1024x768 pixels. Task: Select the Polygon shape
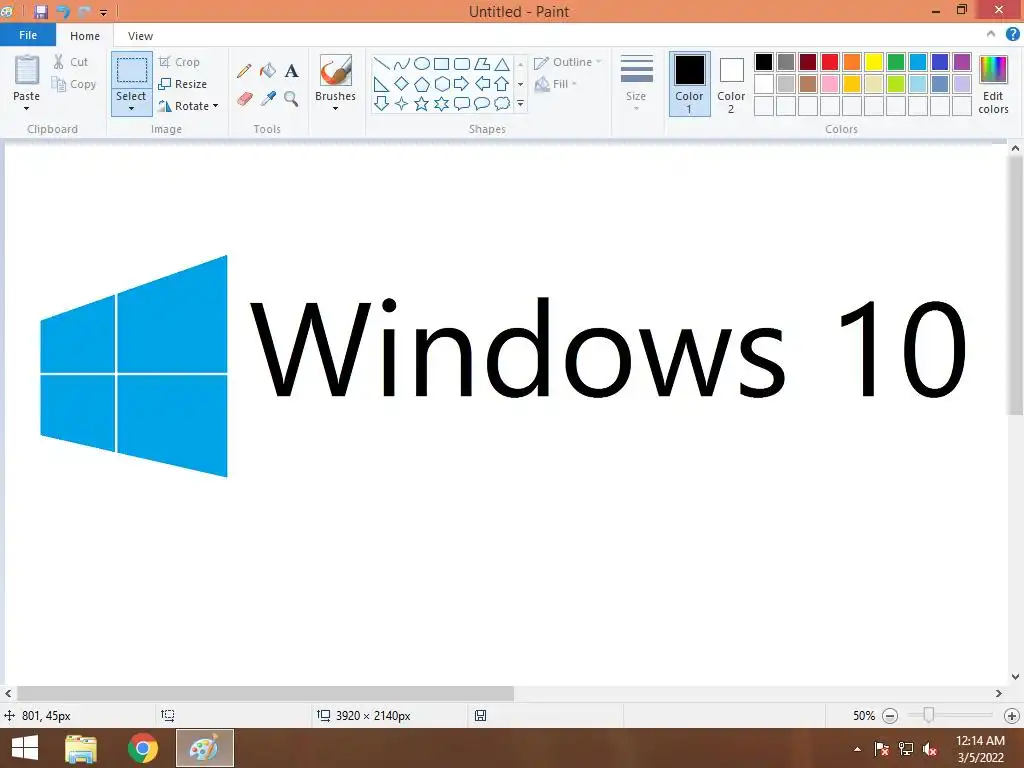482,63
